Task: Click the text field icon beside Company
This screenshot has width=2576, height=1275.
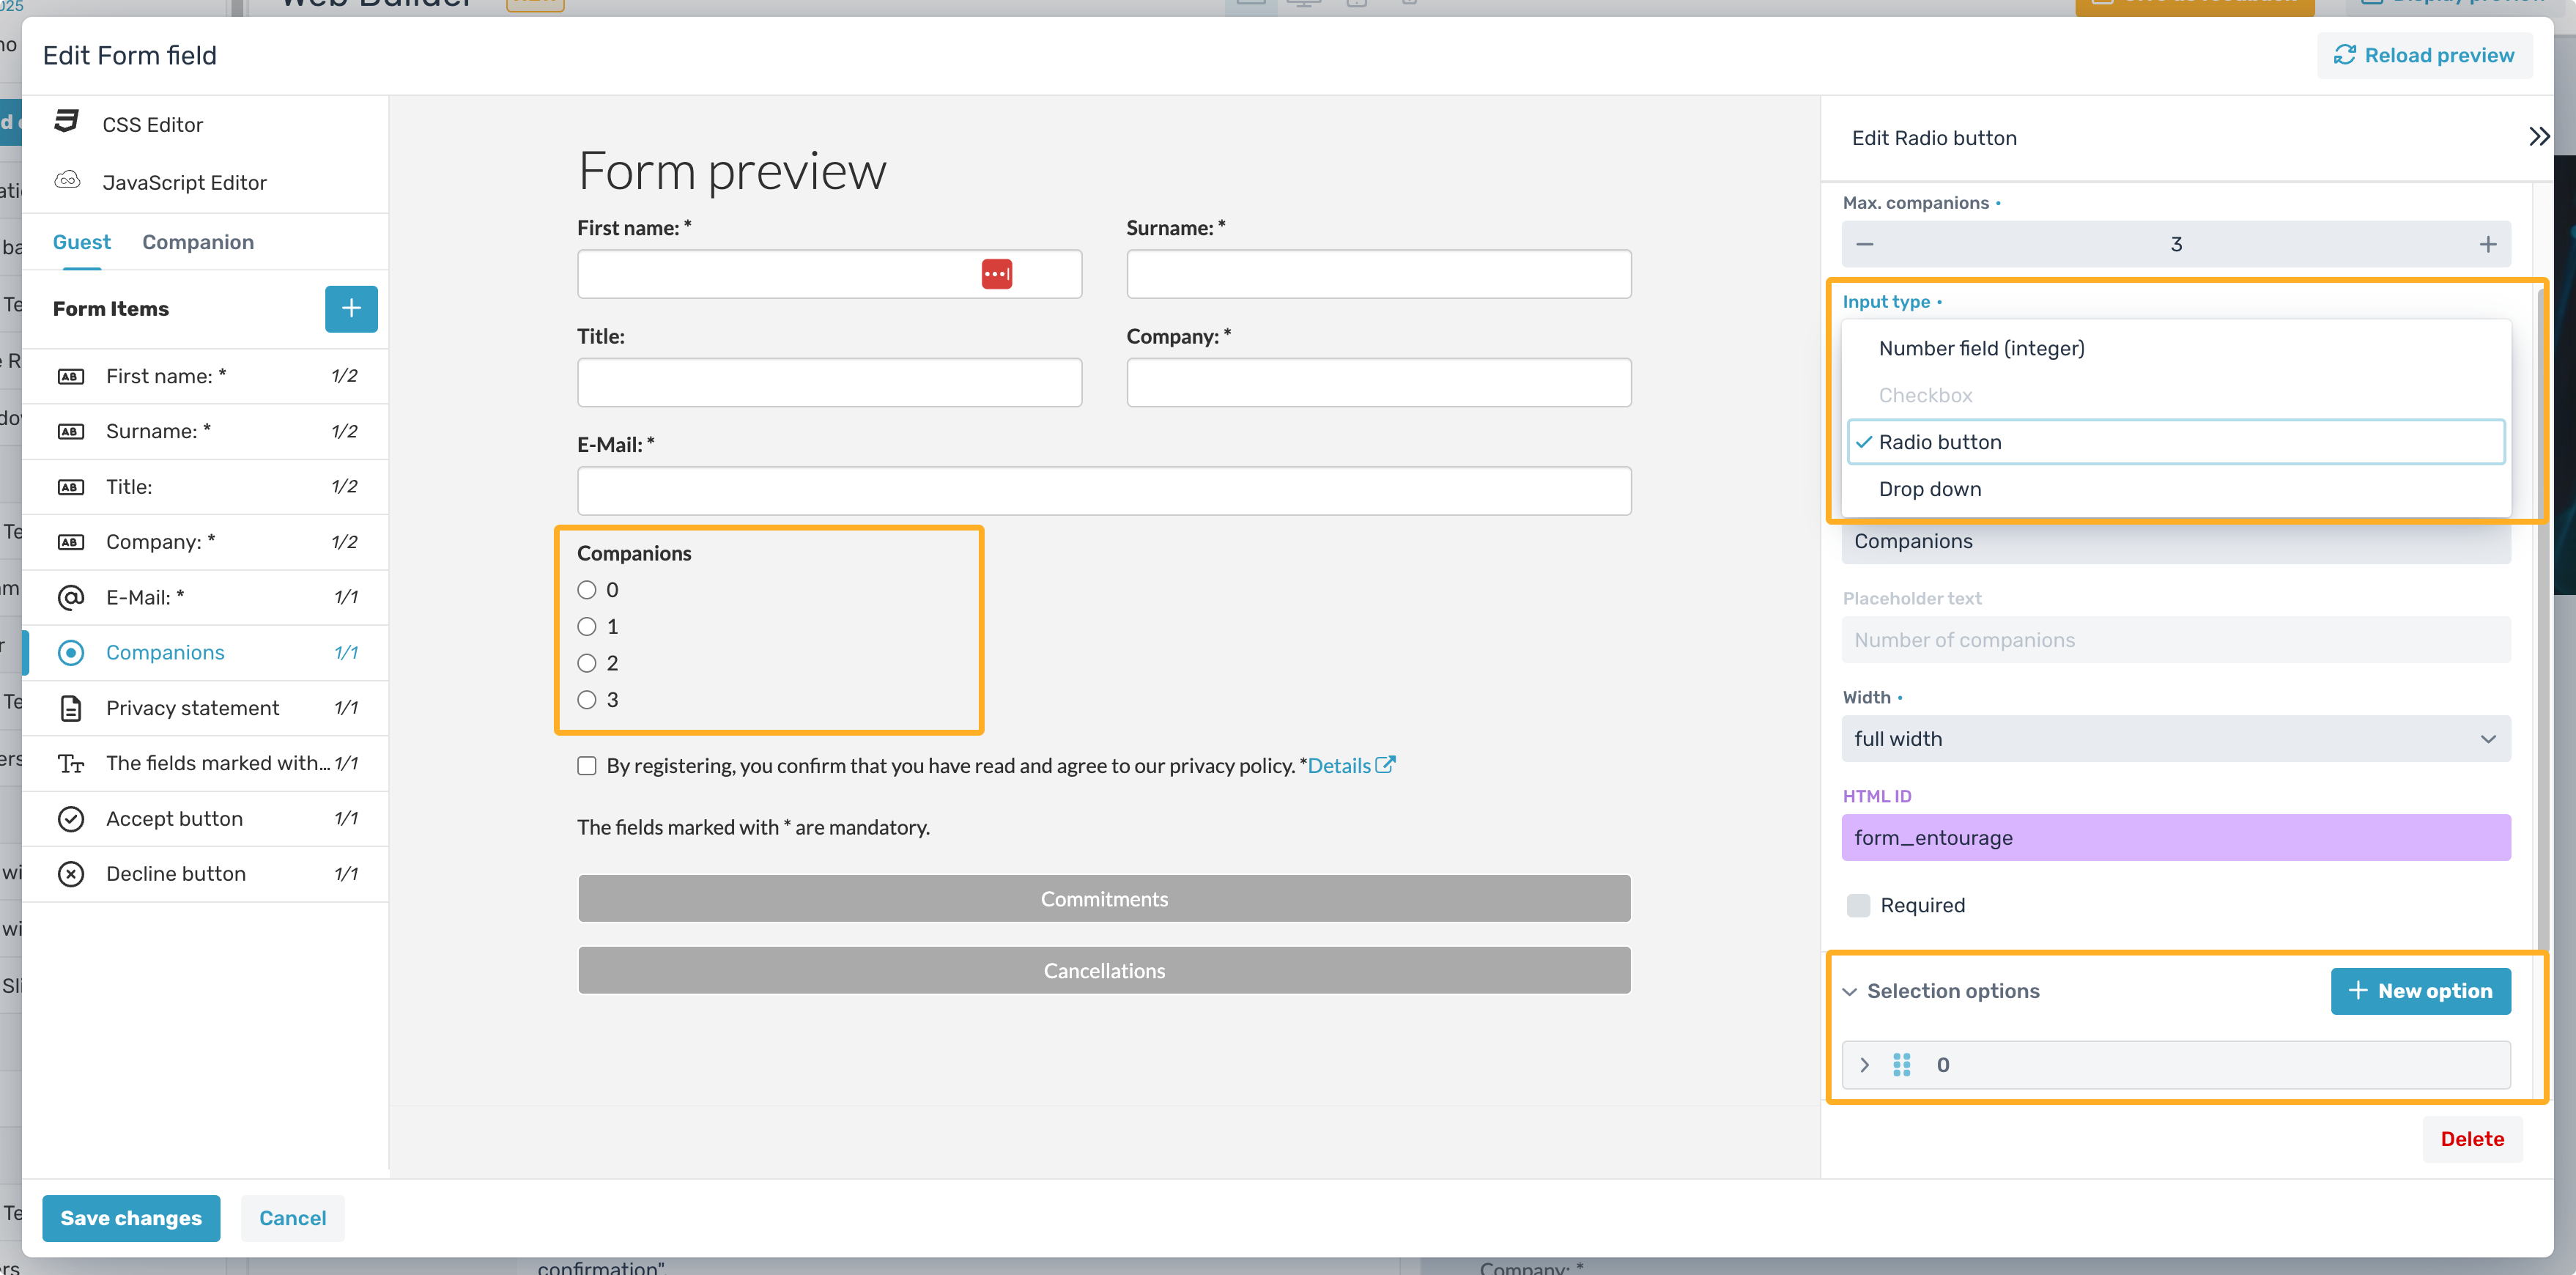Action: (70, 542)
